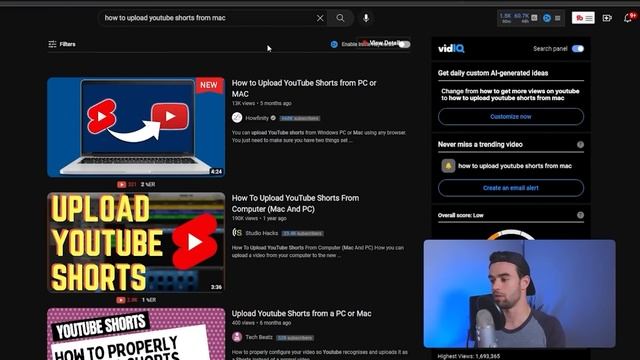Toggle the Enable Inline Keywords switch

coord(404,44)
